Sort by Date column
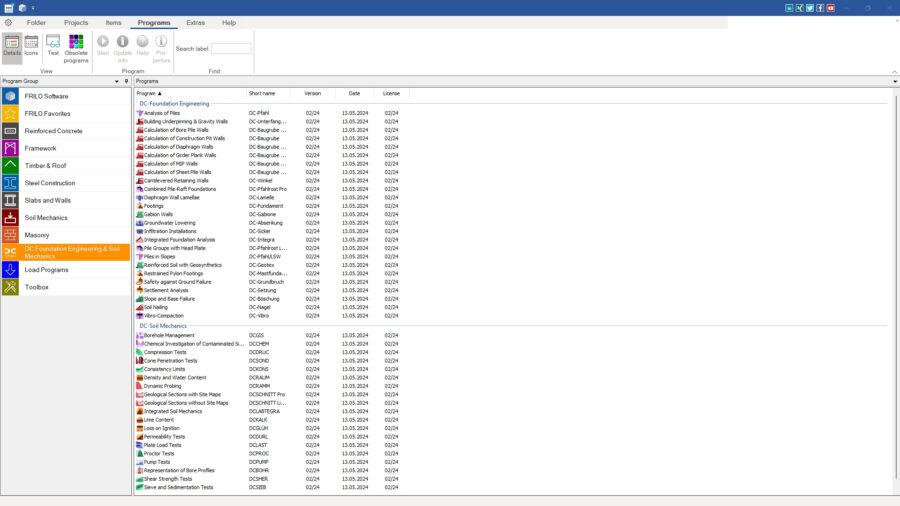This screenshot has width=900, height=506. click(x=354, y=94)
